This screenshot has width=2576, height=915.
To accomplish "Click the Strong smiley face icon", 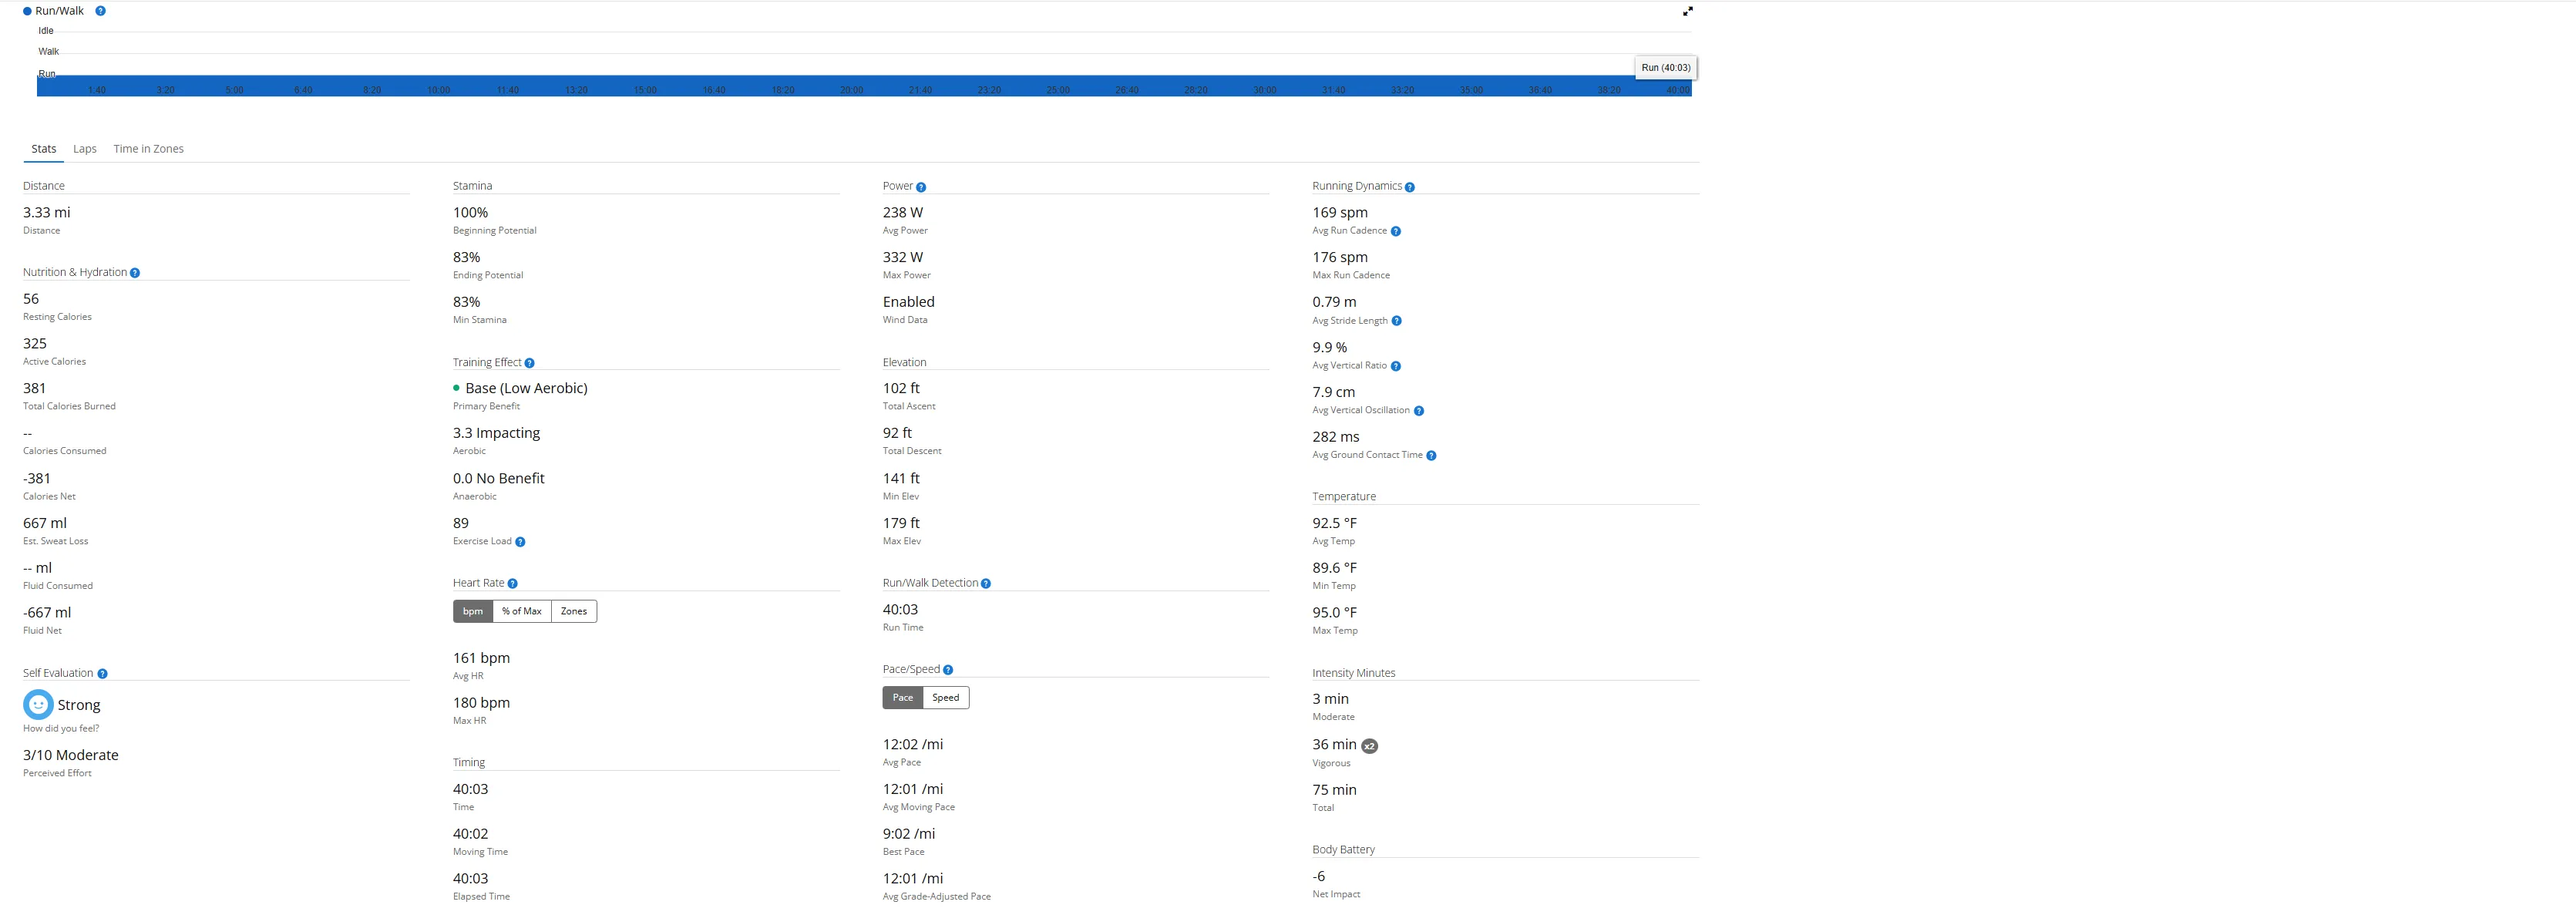I will point(38,705).
